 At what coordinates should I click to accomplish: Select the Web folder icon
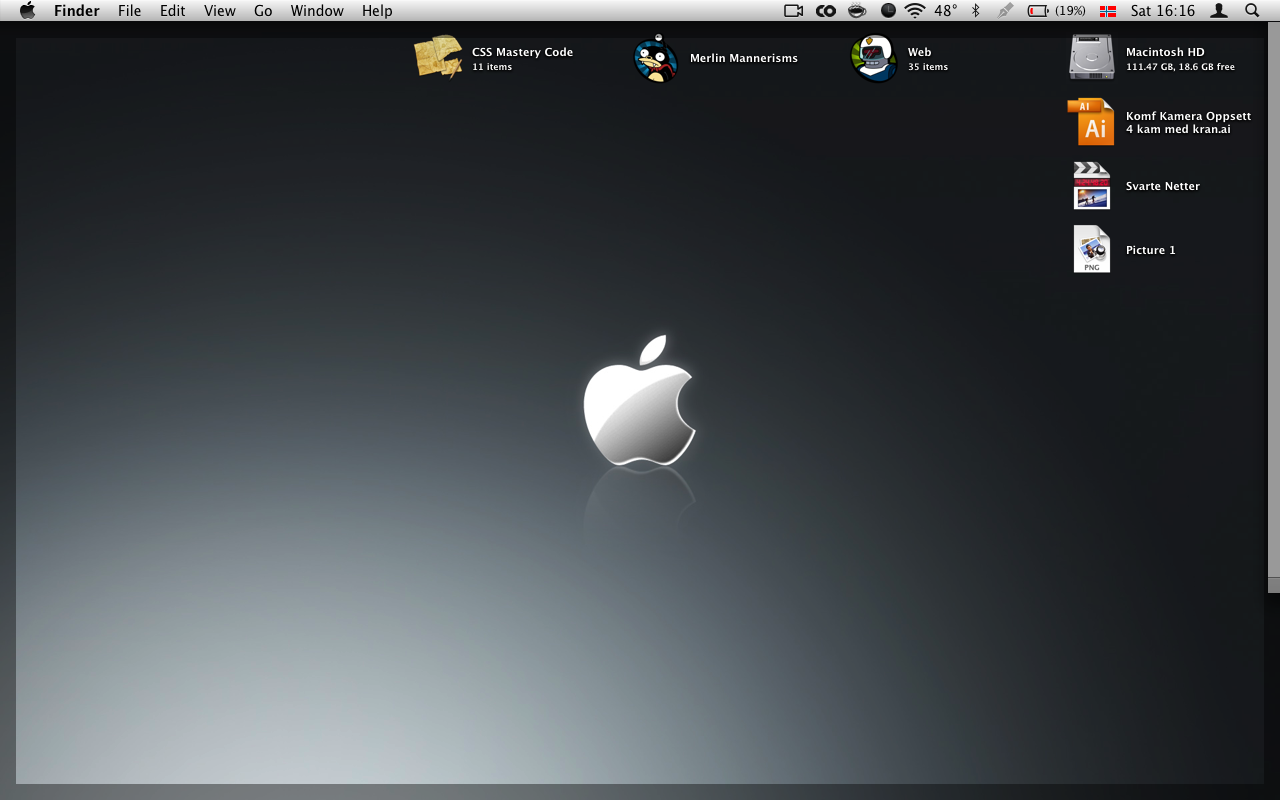[873, 58]
